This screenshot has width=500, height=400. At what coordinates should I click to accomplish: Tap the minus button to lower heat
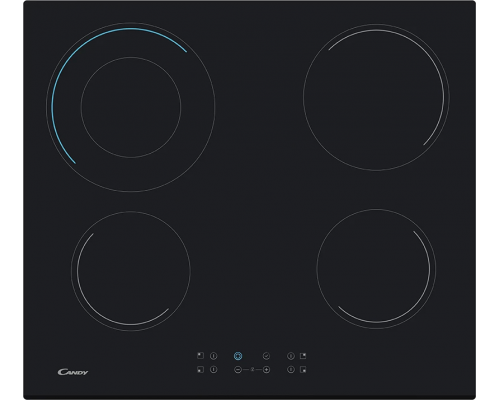click(x=238, y=369)
